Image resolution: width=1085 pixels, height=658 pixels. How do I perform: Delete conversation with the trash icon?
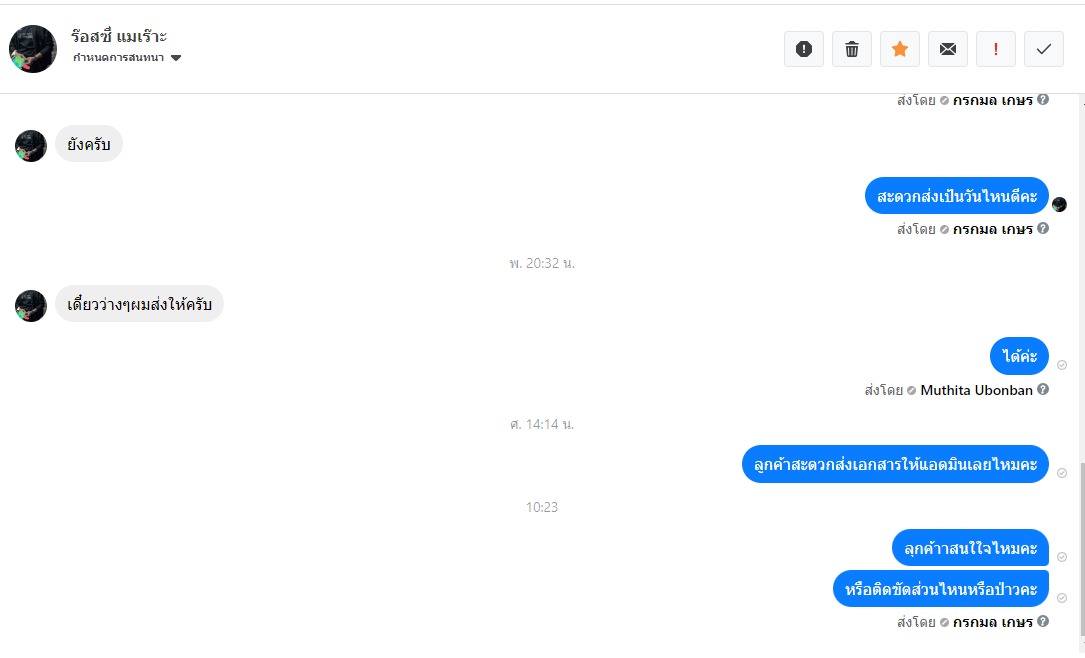[x=852, y=49]
